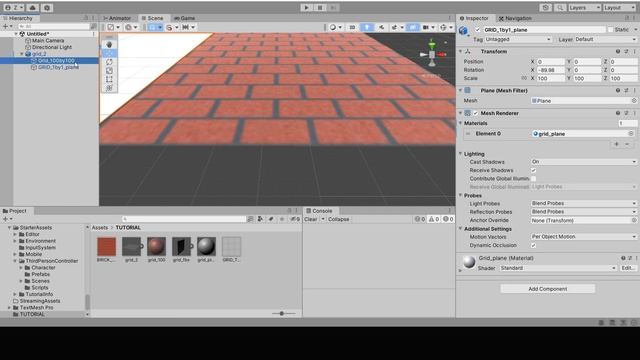Viewport: 640px width, 360px height.
Task: Open Light Probes dropdown
Action: click(584, 203)
